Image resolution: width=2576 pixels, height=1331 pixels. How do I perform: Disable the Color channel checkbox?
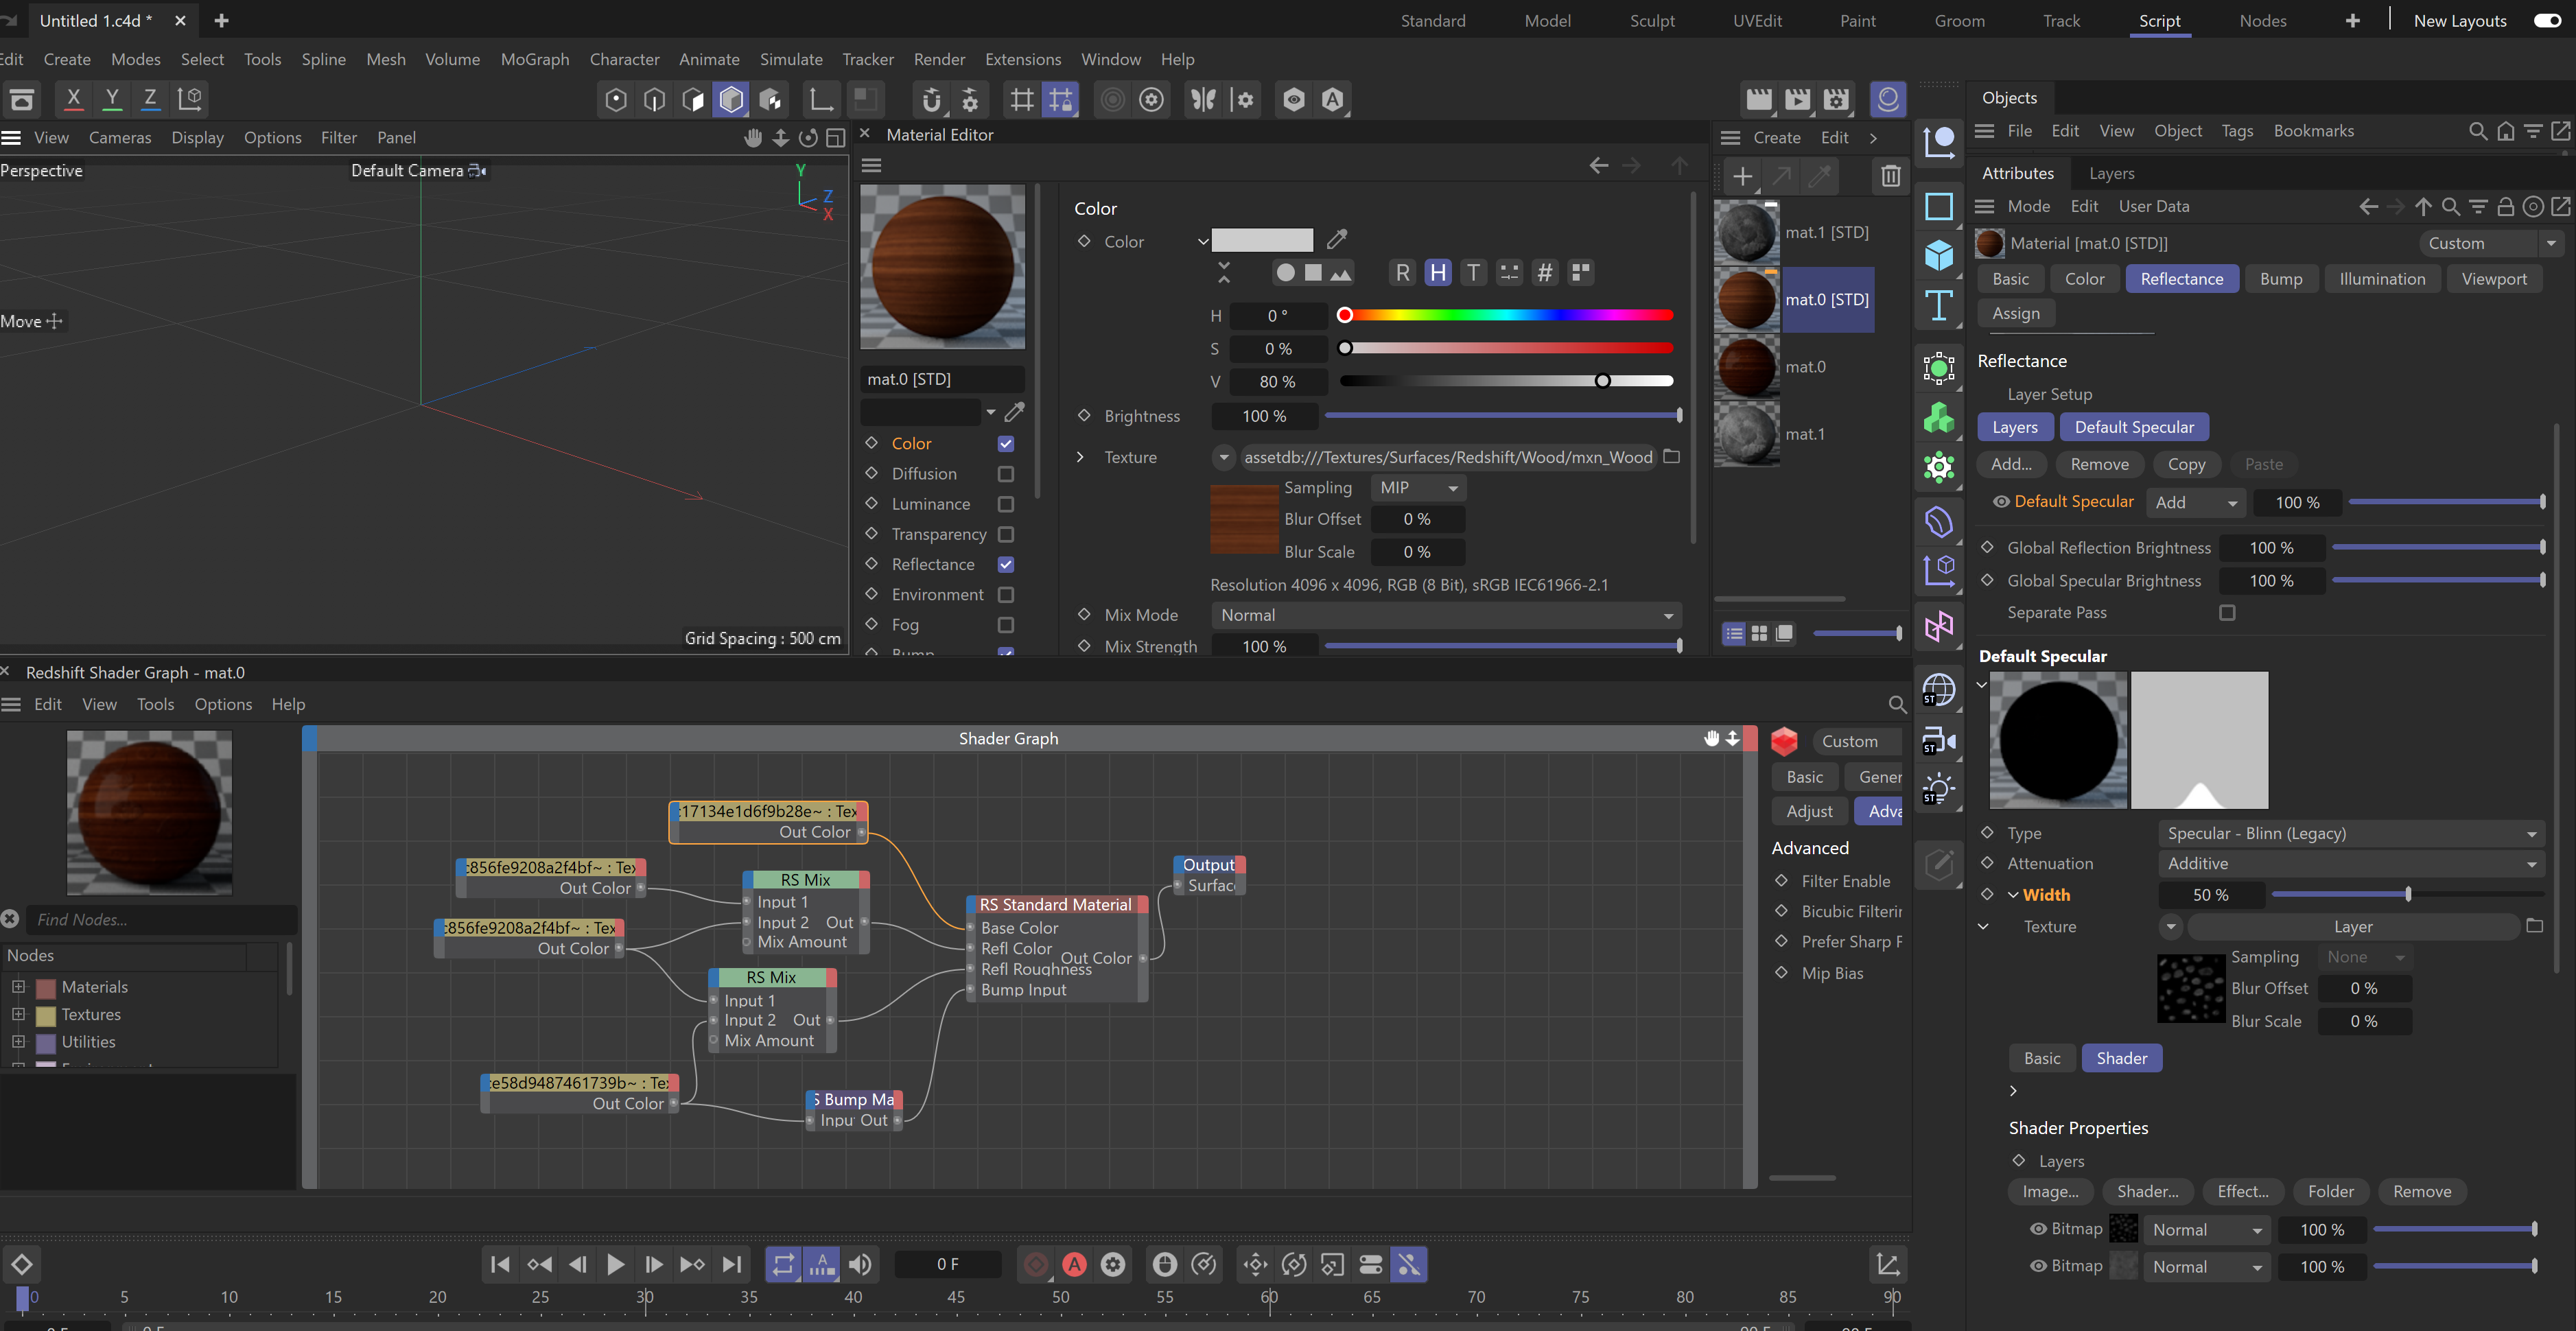tap(1006, 443)
